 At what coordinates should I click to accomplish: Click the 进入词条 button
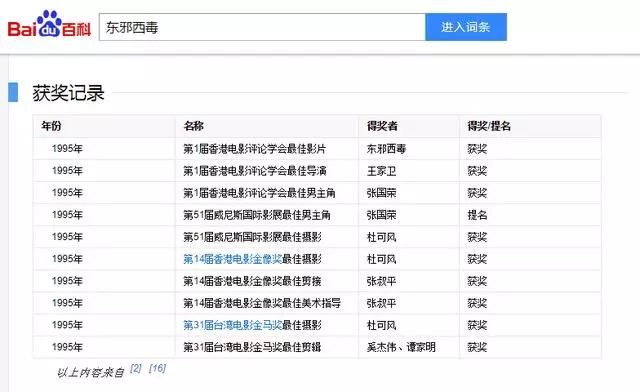pyautogui.click(x=466, y=27)
